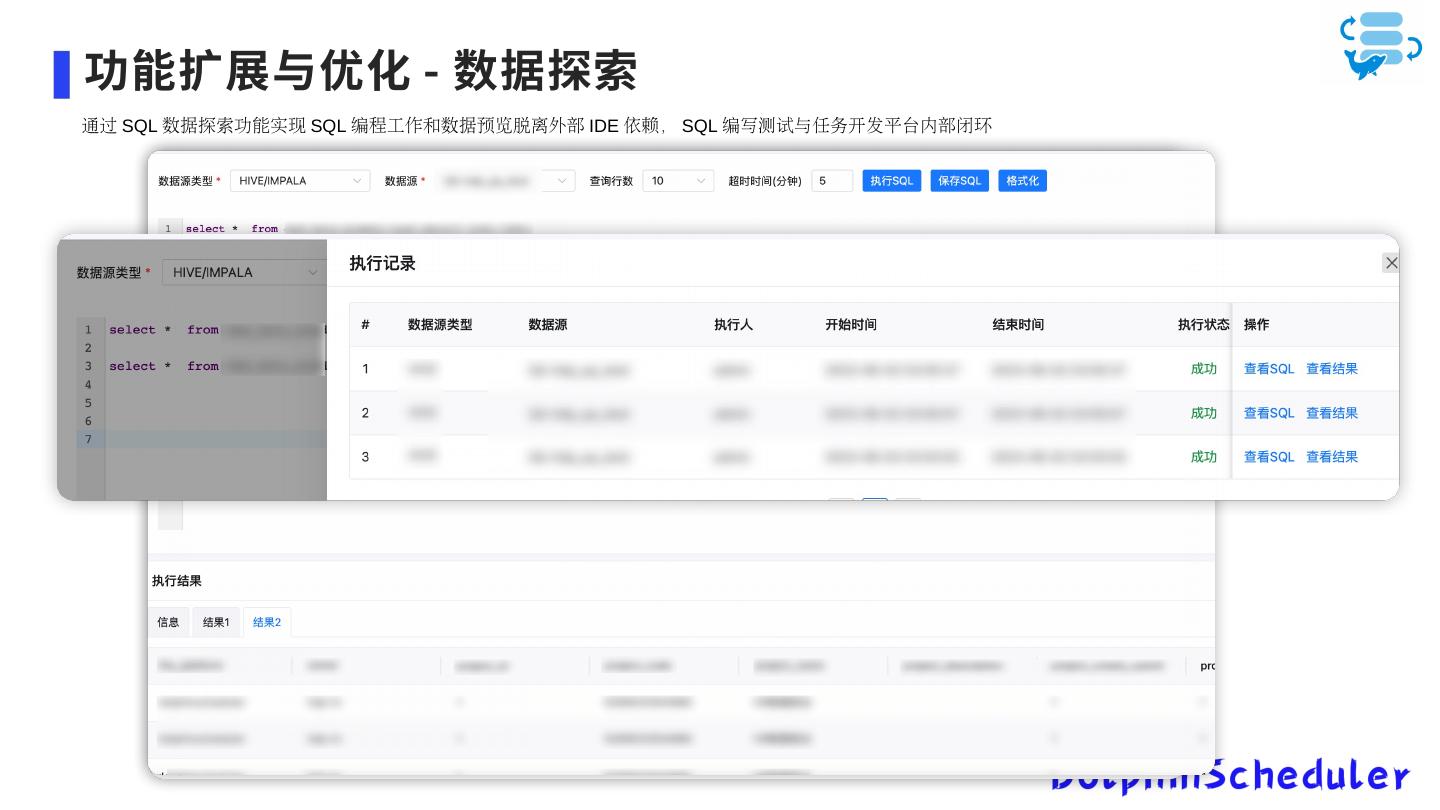The image size is (1440, 810).
Task: Click the 成功 status in record row 1
Action: pyautogui.click(x=1204, y=369)
